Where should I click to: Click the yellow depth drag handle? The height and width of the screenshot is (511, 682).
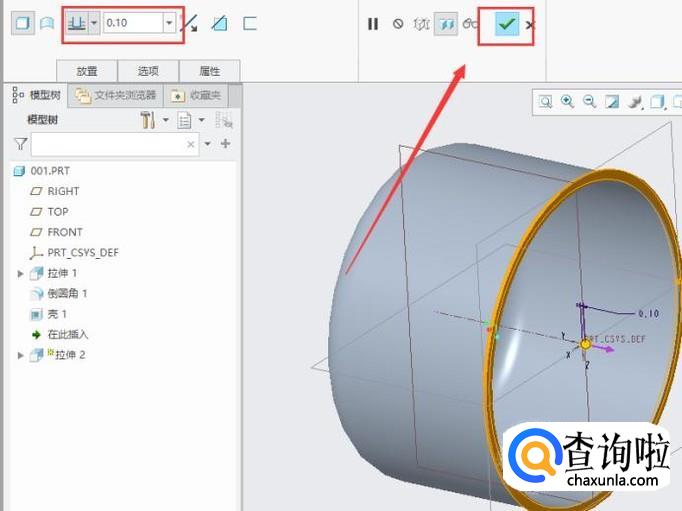585,344
